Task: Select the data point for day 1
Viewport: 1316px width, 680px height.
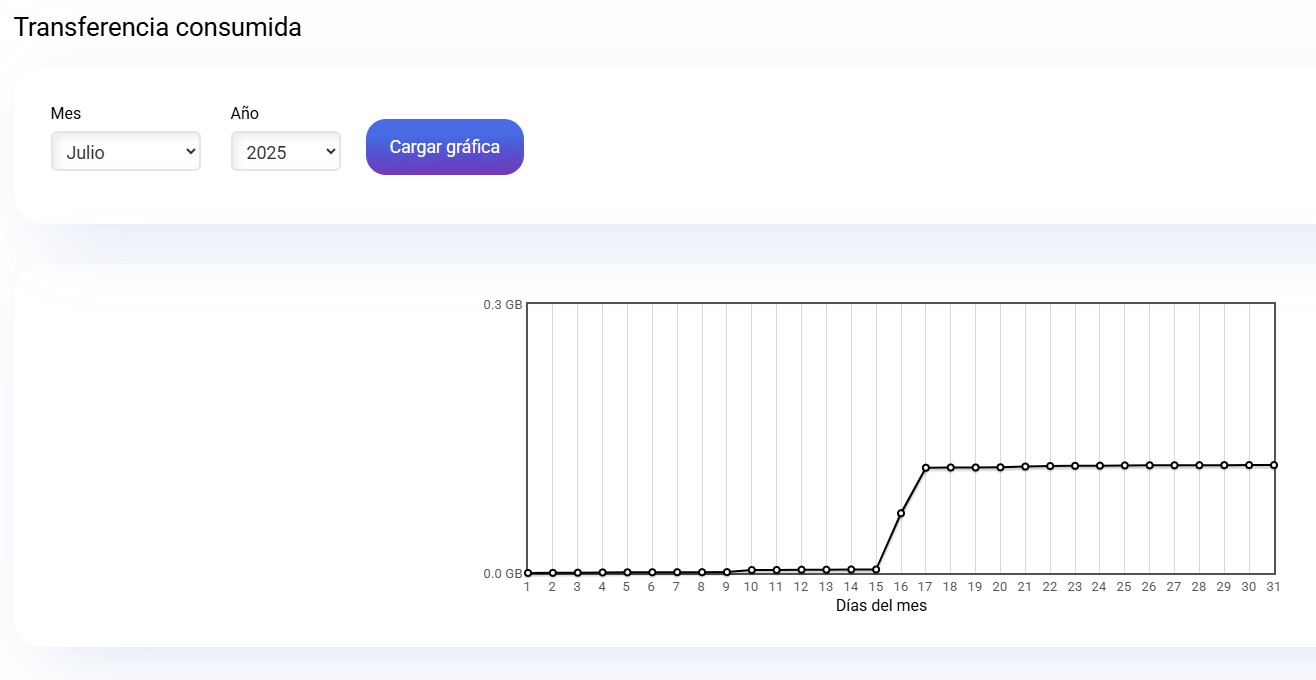Action: (528, 573)
